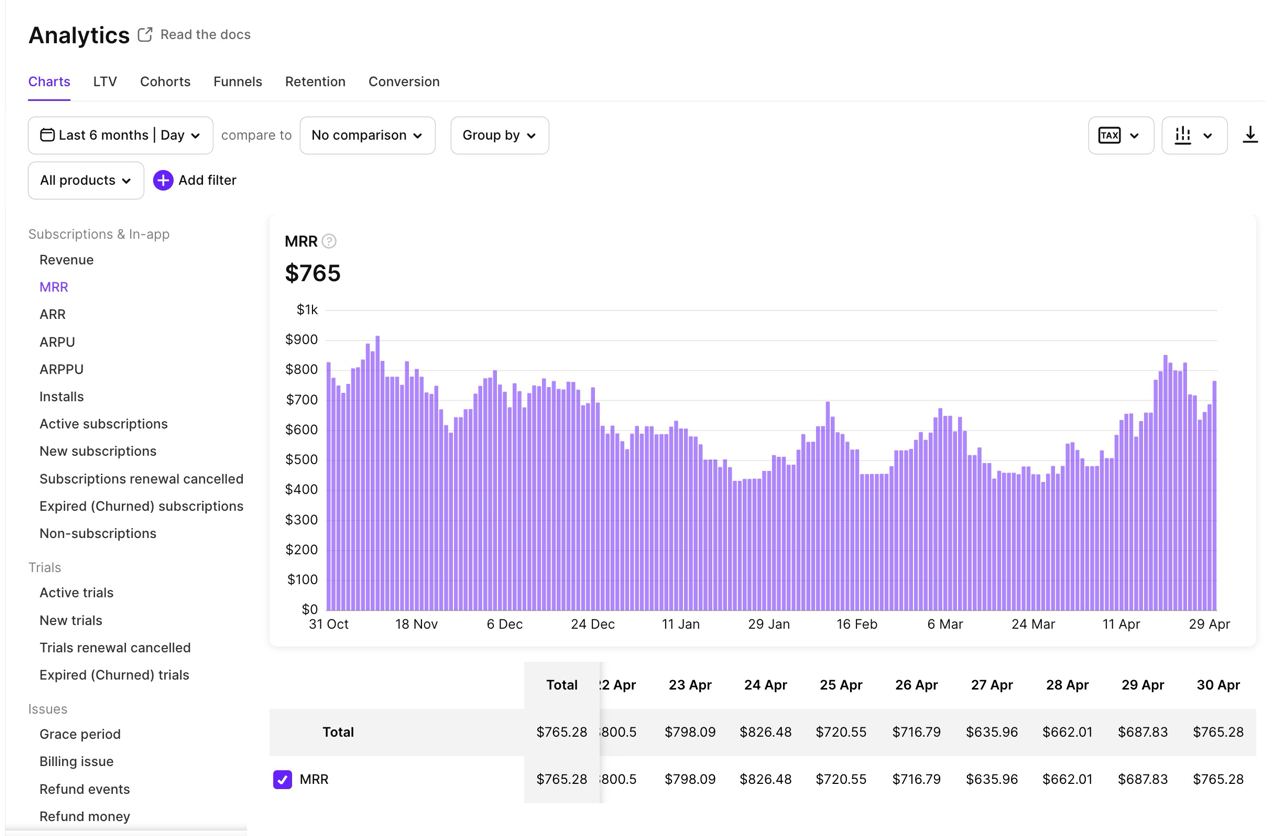Enable the MRR row selection checkbox
This screenshot has height=836, width=1280.
coord(283,779)
